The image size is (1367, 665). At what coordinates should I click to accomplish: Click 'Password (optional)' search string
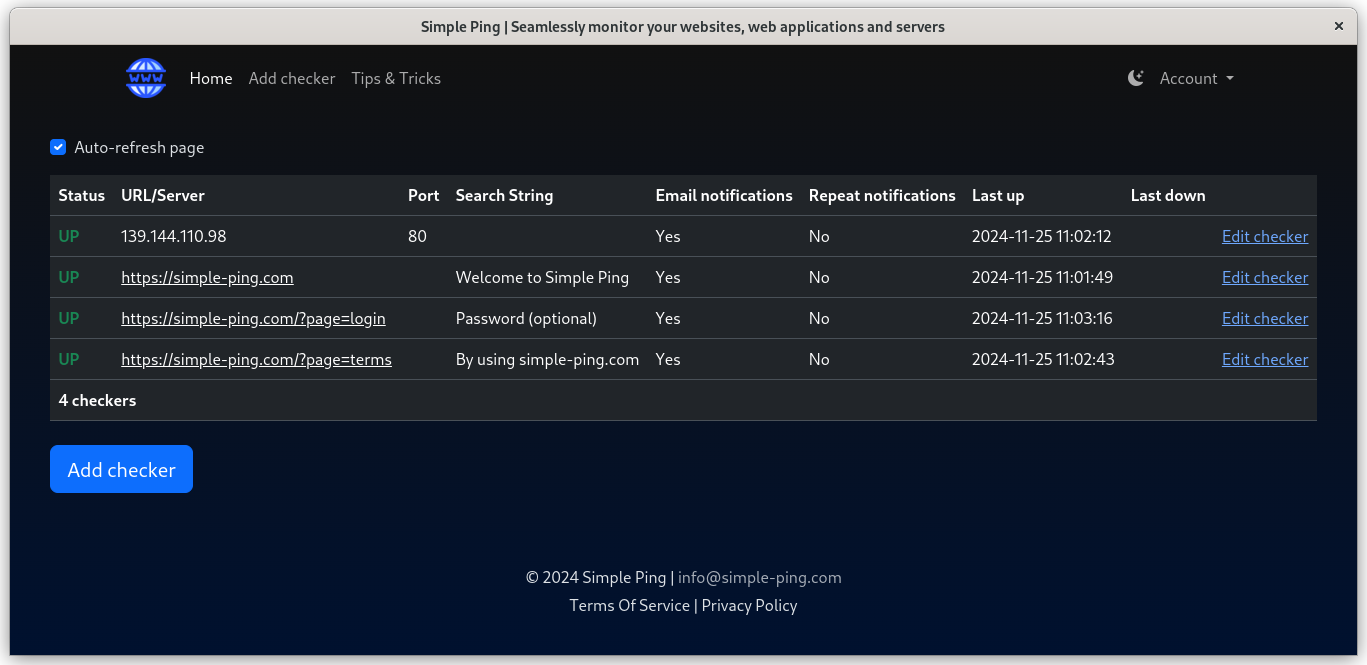526,318
